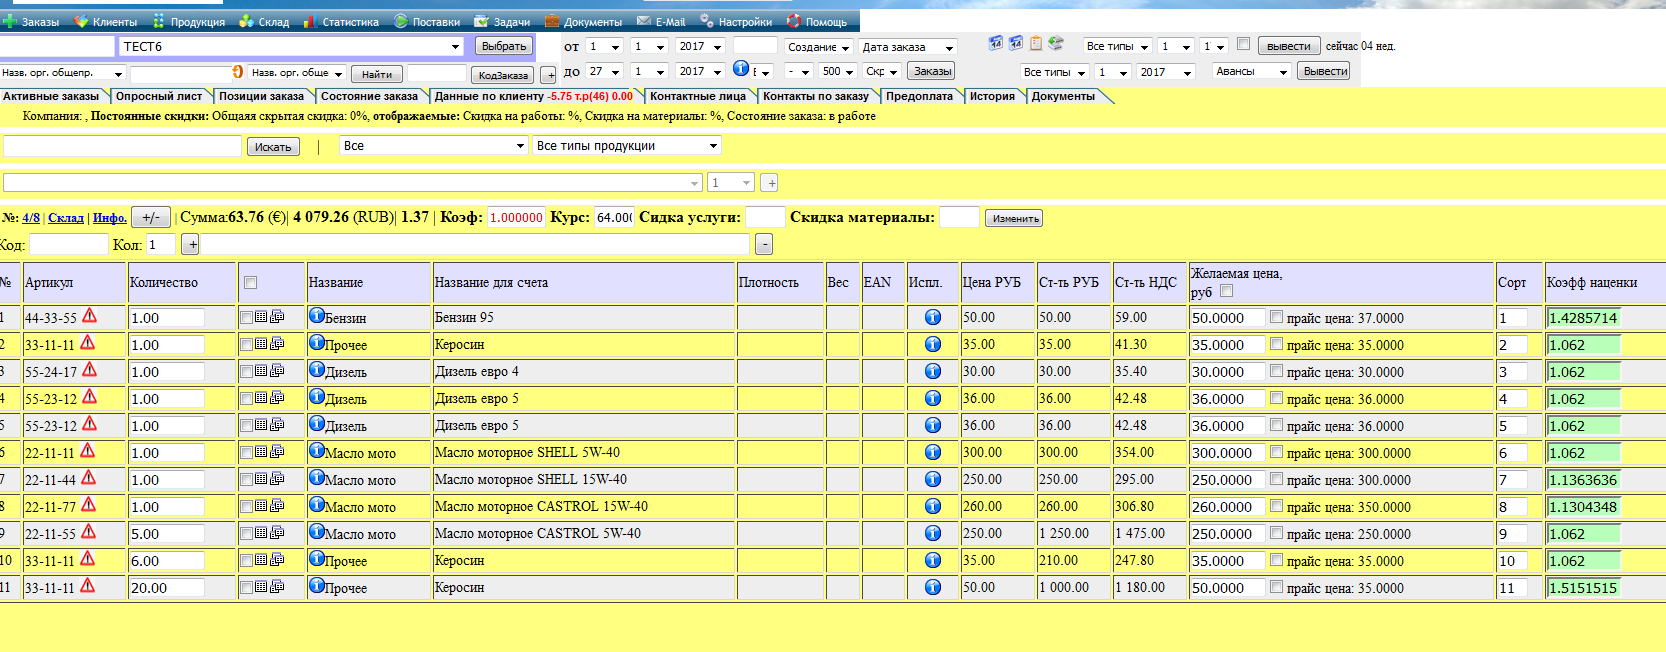Open the Склад link
Viewport: 1666px width, 652px height.
pos(66,218)
